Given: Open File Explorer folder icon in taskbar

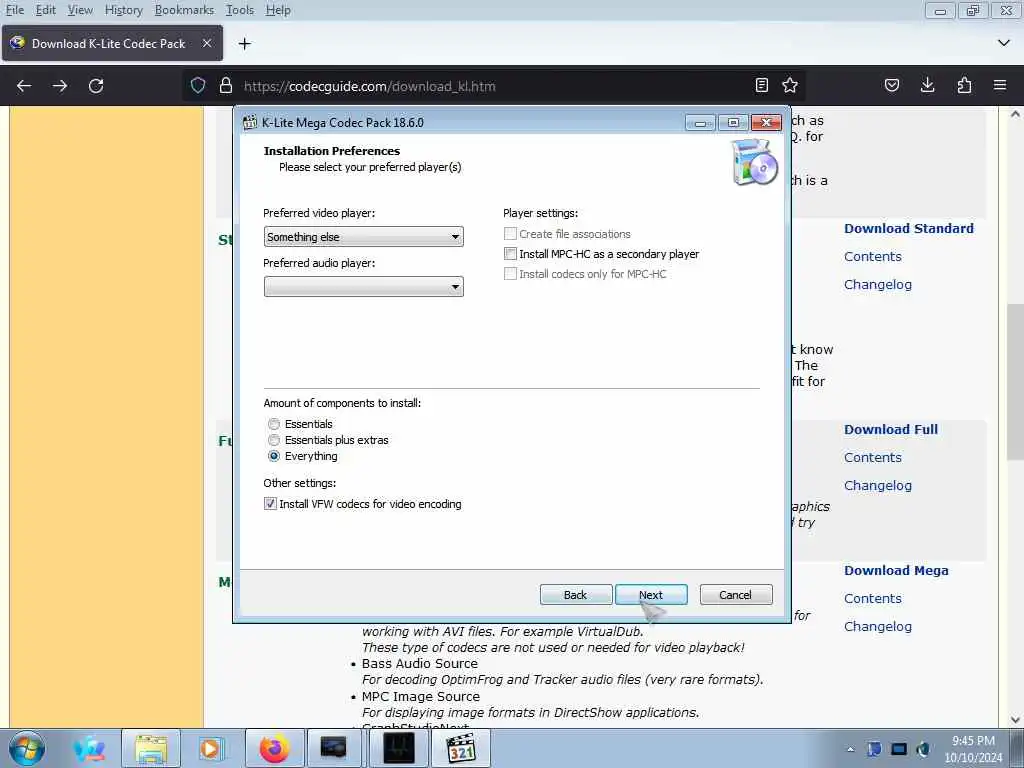Looking at the screenshot, I should 152,748.
